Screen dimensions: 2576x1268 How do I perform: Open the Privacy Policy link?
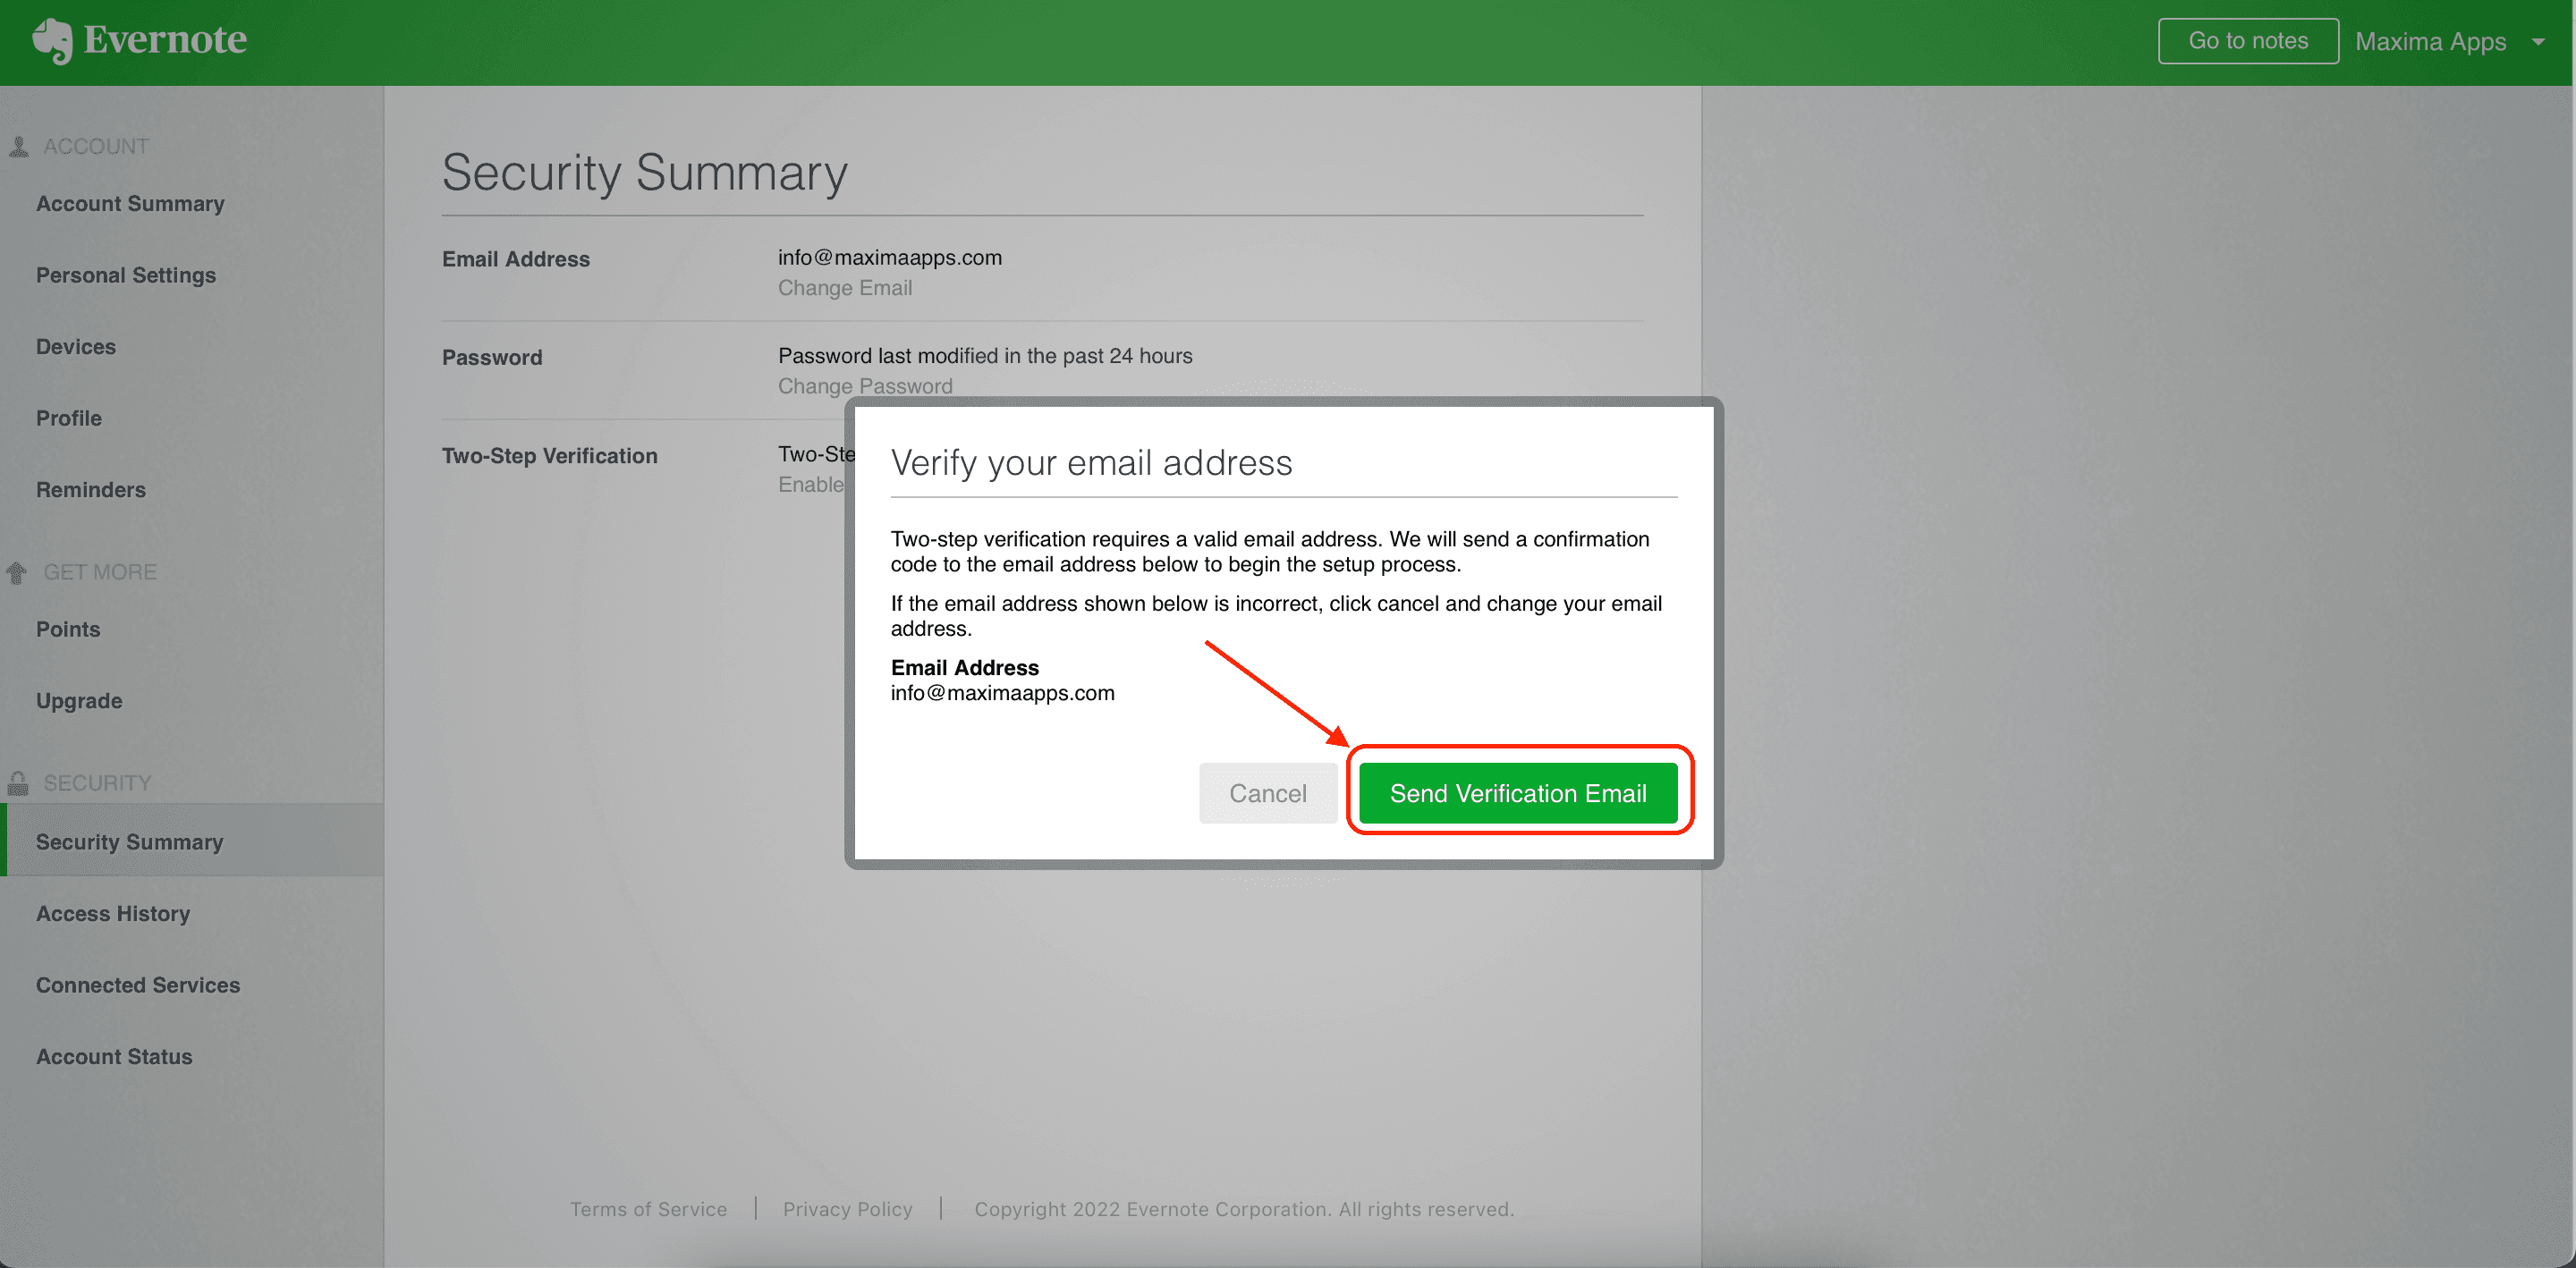[847, 1209]
